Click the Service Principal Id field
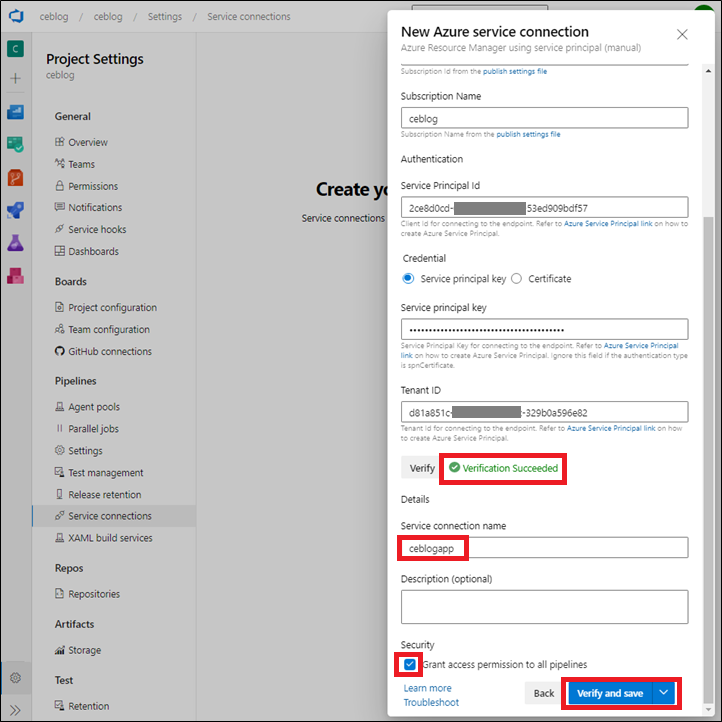722x722 pixels. 544,208
